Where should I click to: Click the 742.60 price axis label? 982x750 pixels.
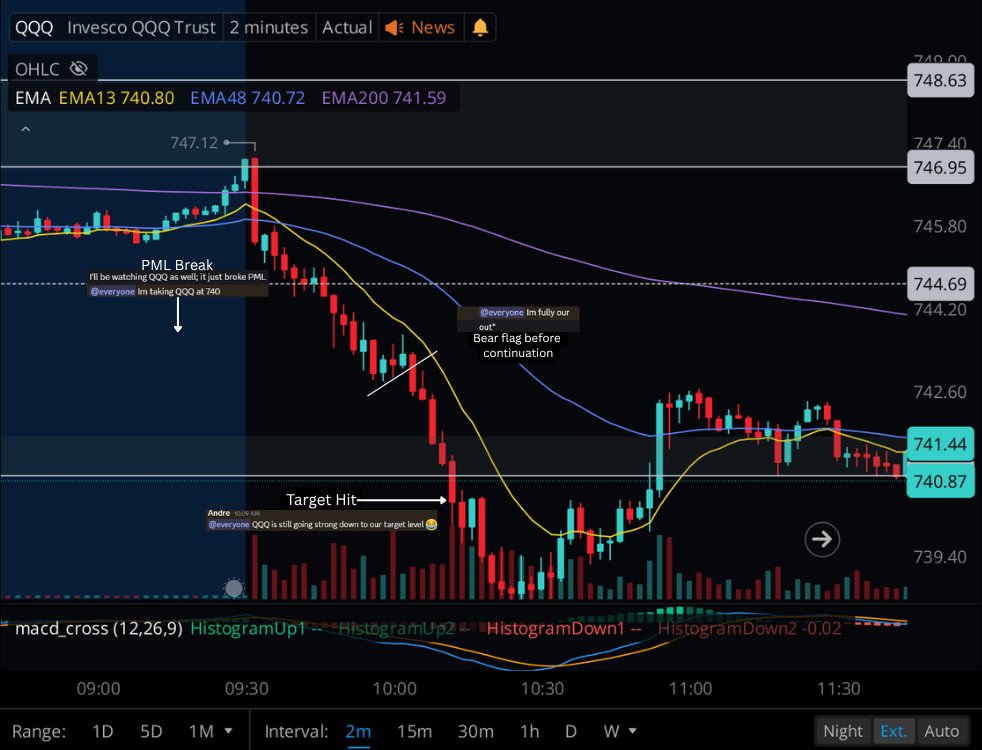coord(940,393)
